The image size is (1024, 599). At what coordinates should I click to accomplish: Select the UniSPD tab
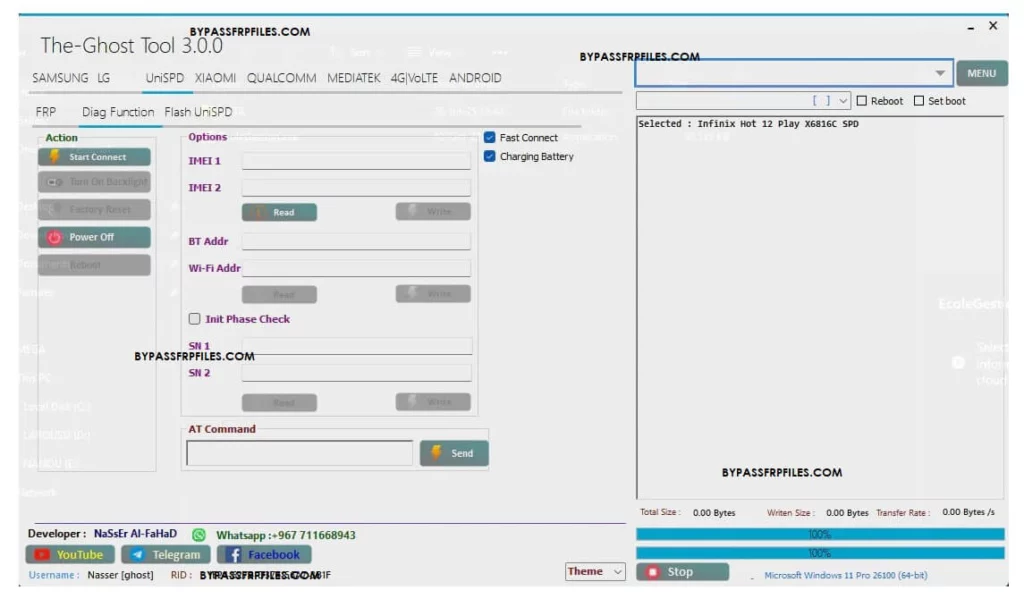click(165, 78)
